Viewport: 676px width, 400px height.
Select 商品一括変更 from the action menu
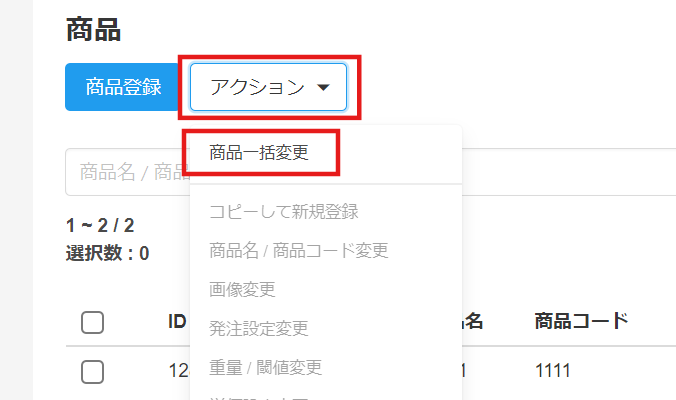pos(259,153)
